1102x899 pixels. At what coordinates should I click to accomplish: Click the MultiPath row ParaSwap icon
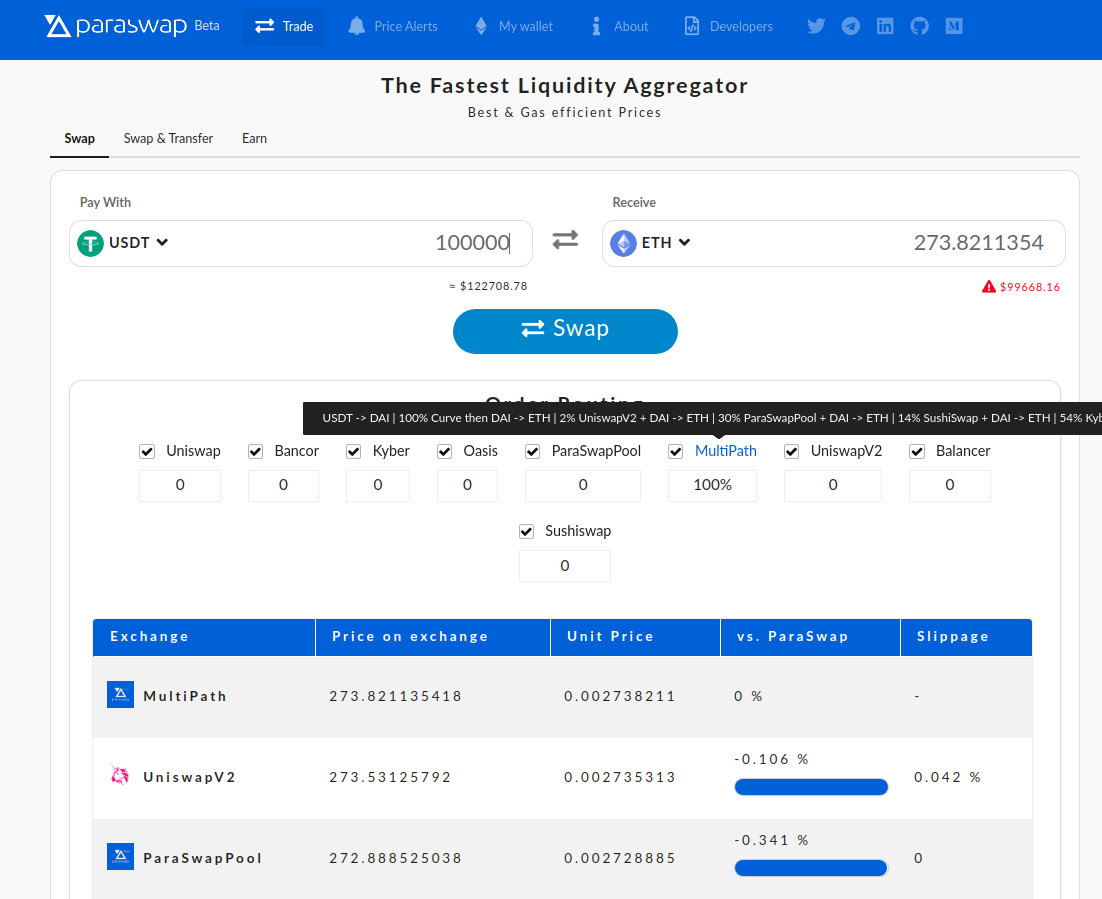120,694
